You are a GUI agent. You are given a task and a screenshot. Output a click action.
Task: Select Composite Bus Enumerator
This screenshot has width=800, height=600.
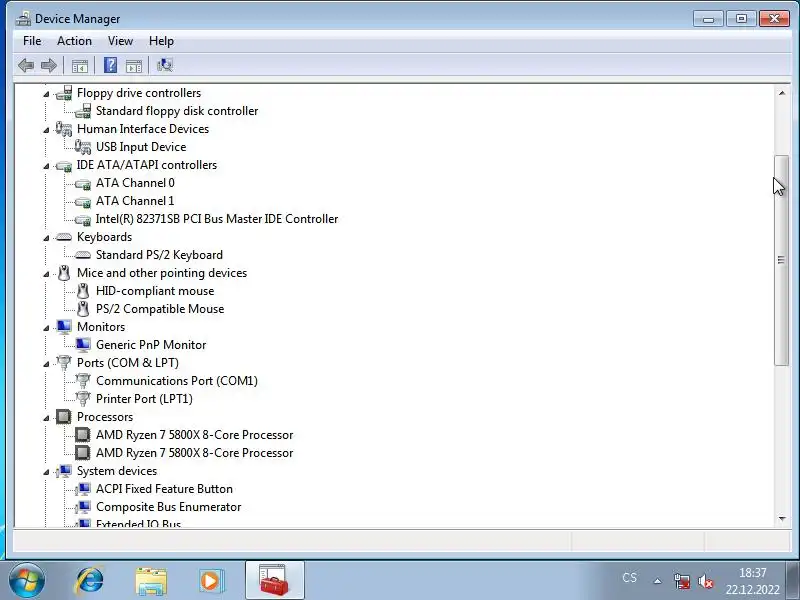pyautogui.click(x=168, y=507)
